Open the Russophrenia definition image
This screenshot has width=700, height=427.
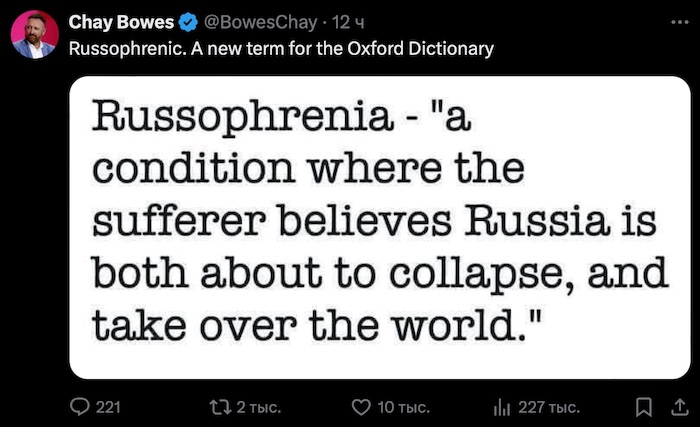[380, 227]
